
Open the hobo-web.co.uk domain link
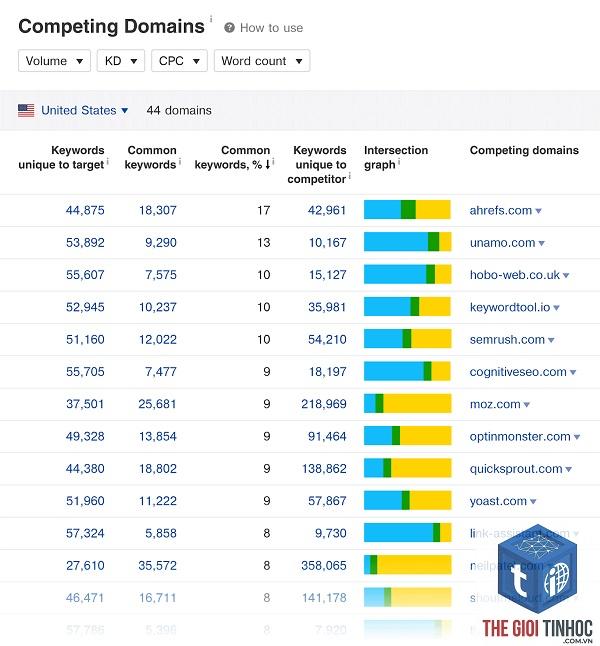[515, 275]
